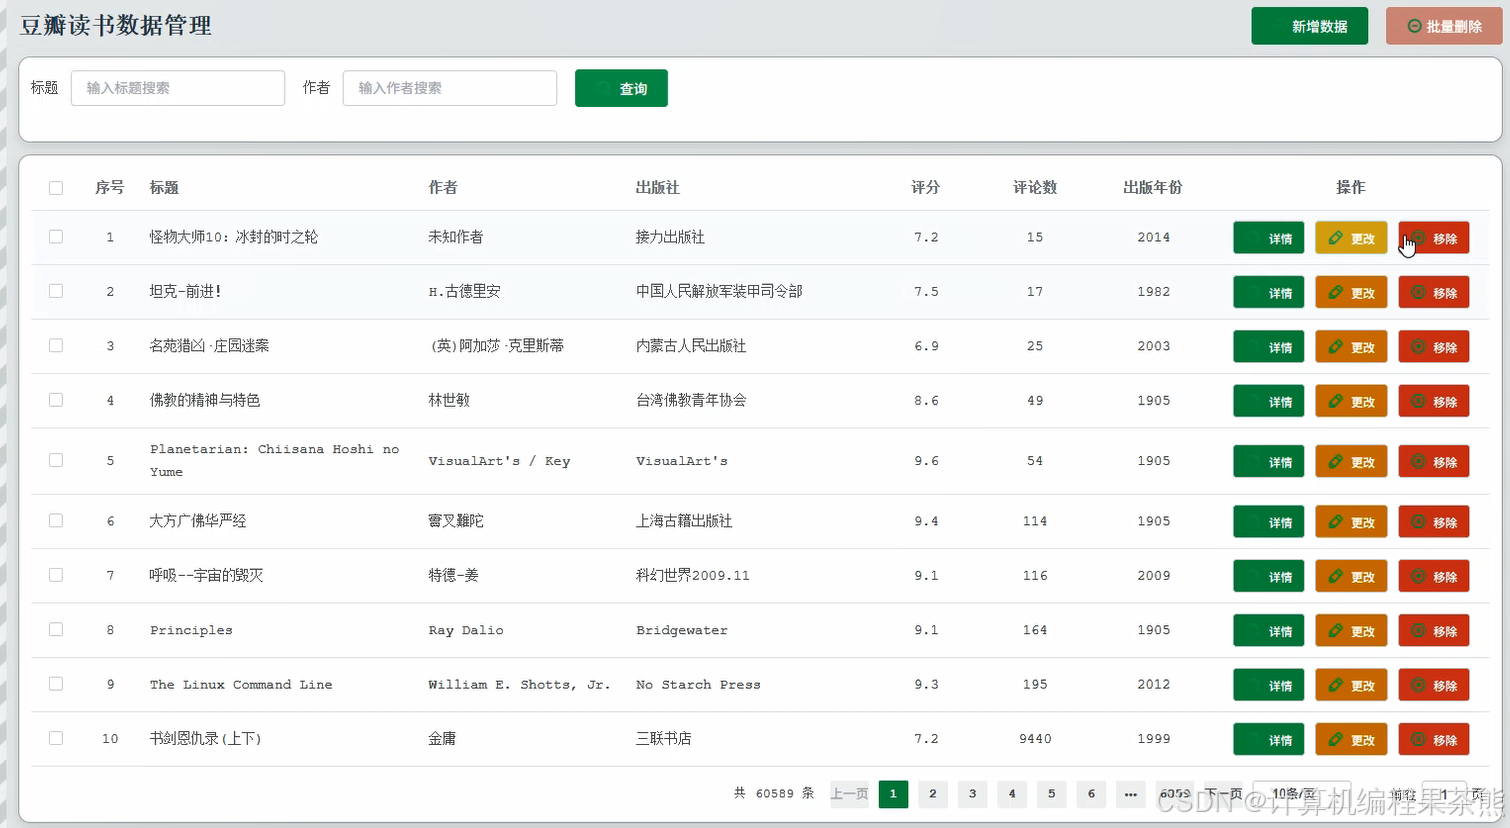Edit 大方广佛华严经 using 更改
This screenshot has width=1510, height=828.
point(1351,522)
